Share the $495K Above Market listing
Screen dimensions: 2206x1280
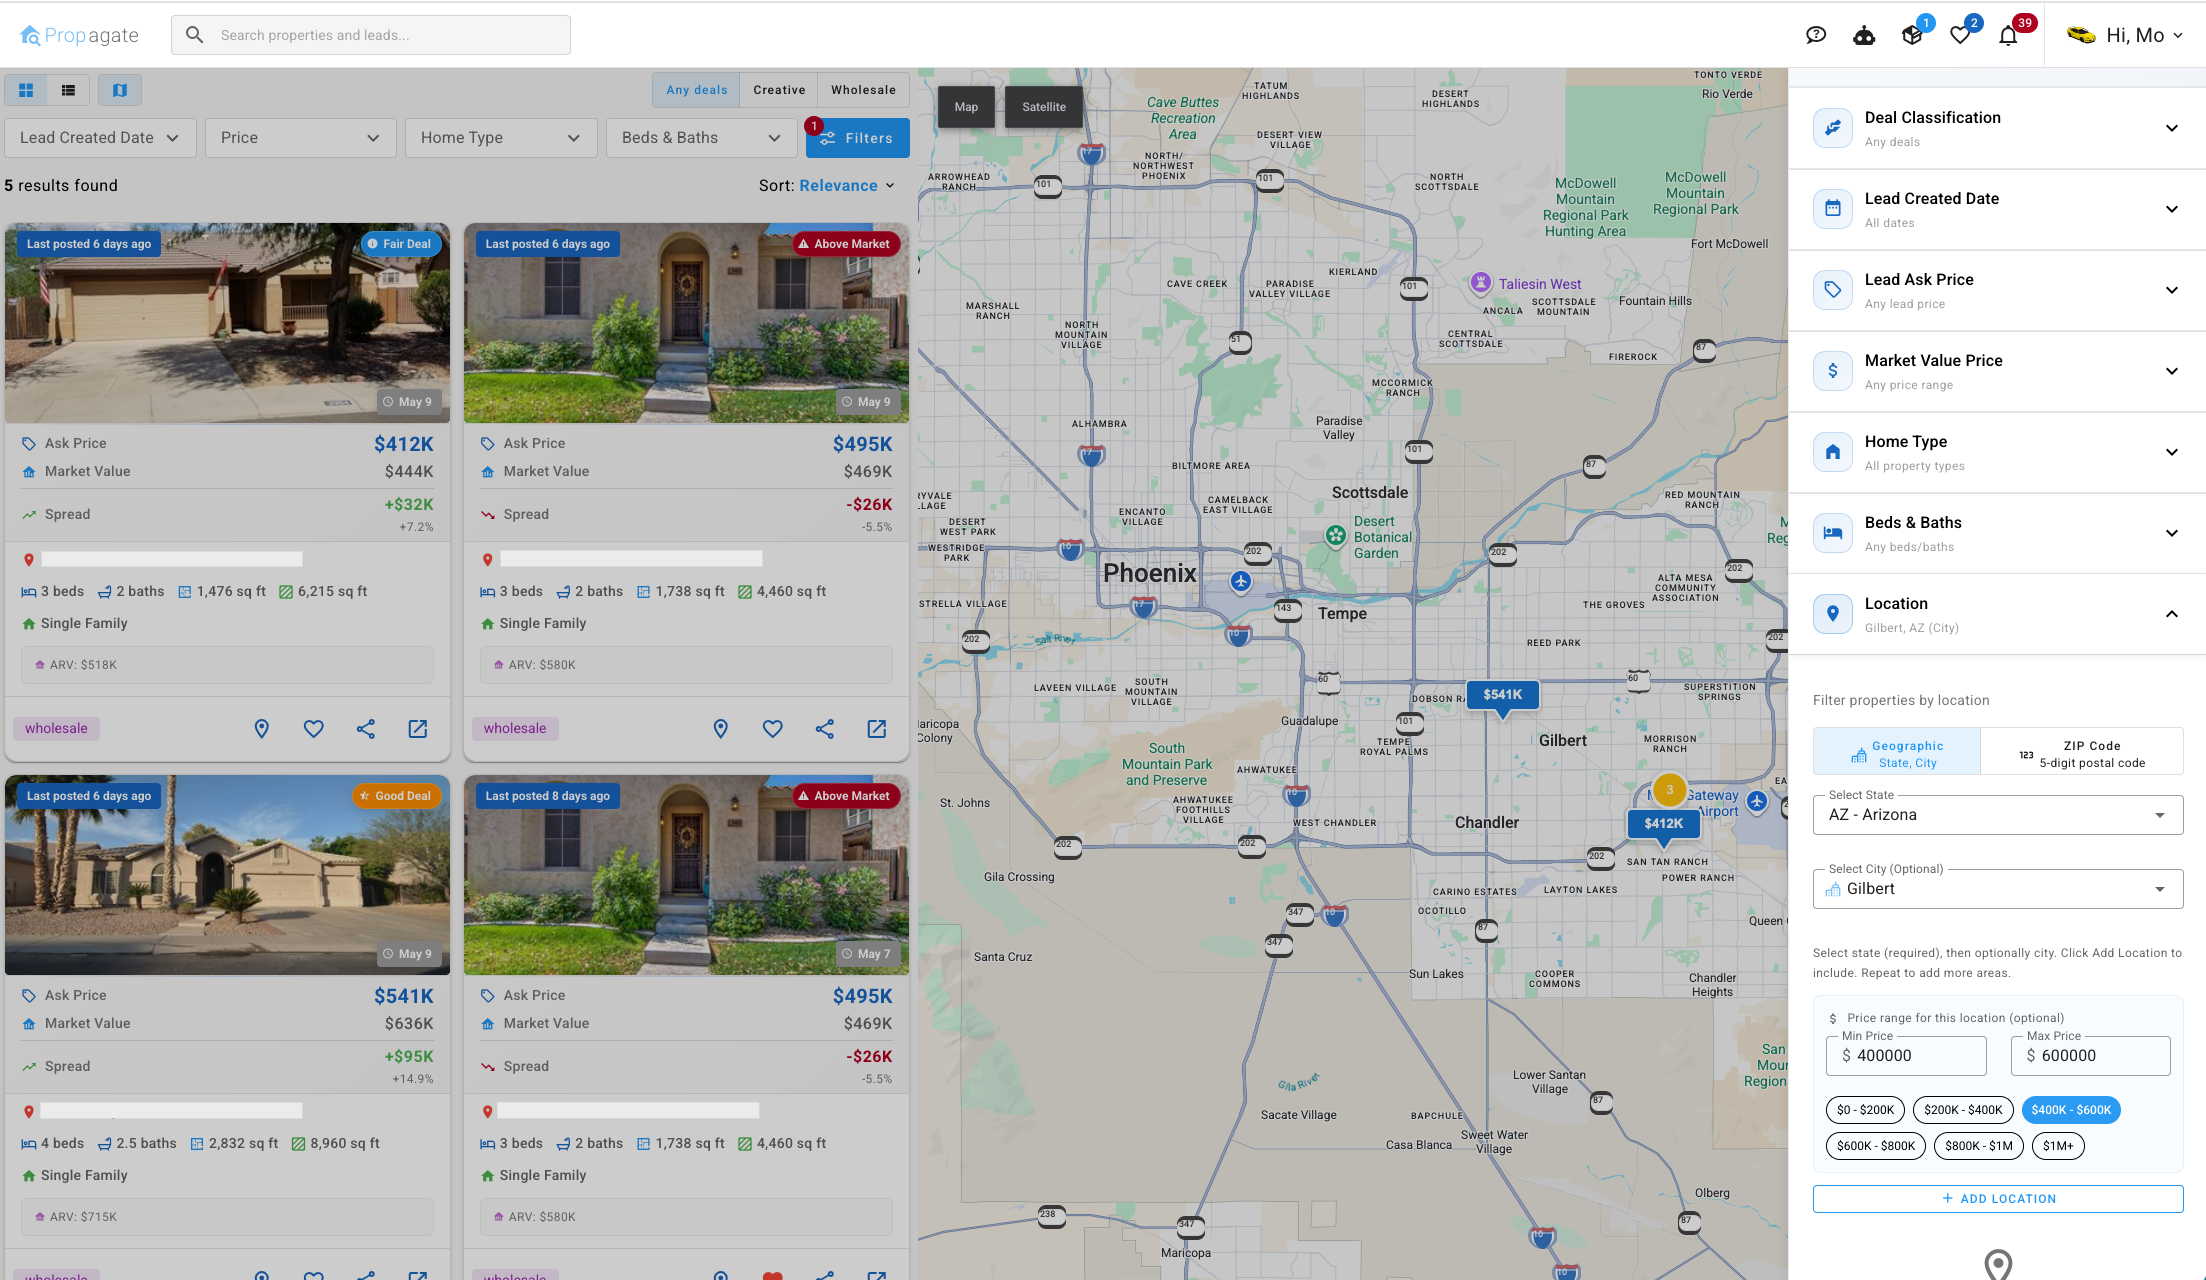pos(825,729)
